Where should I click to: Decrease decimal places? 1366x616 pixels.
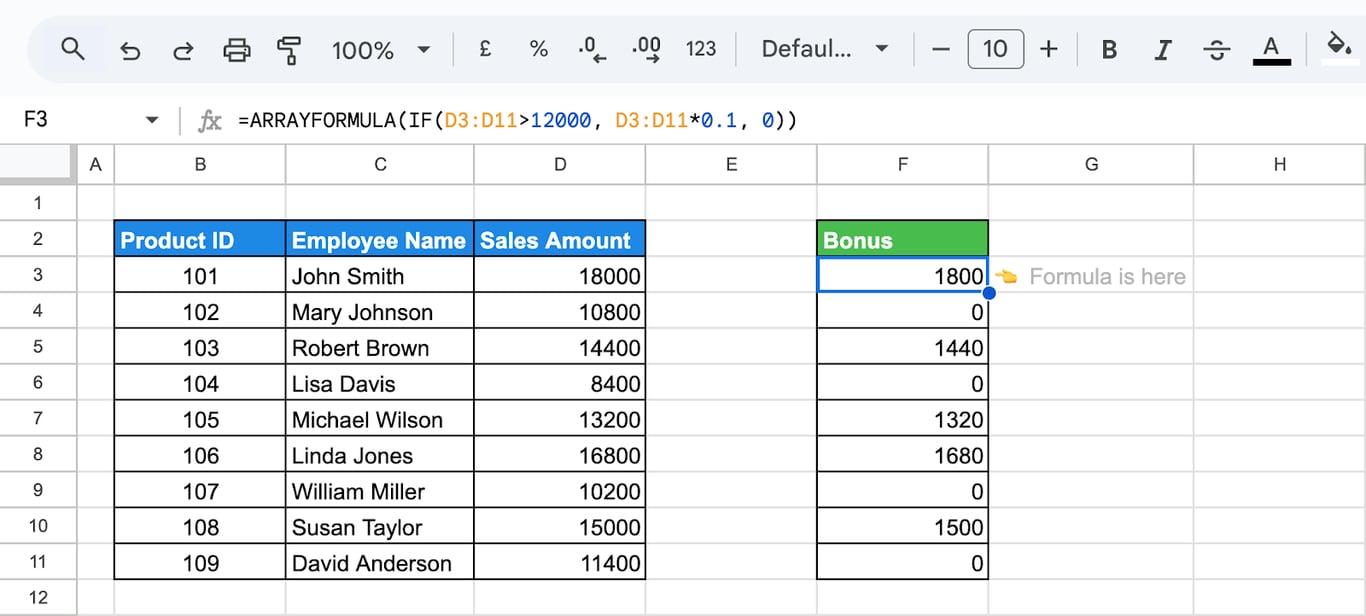(x=593, y=49)
